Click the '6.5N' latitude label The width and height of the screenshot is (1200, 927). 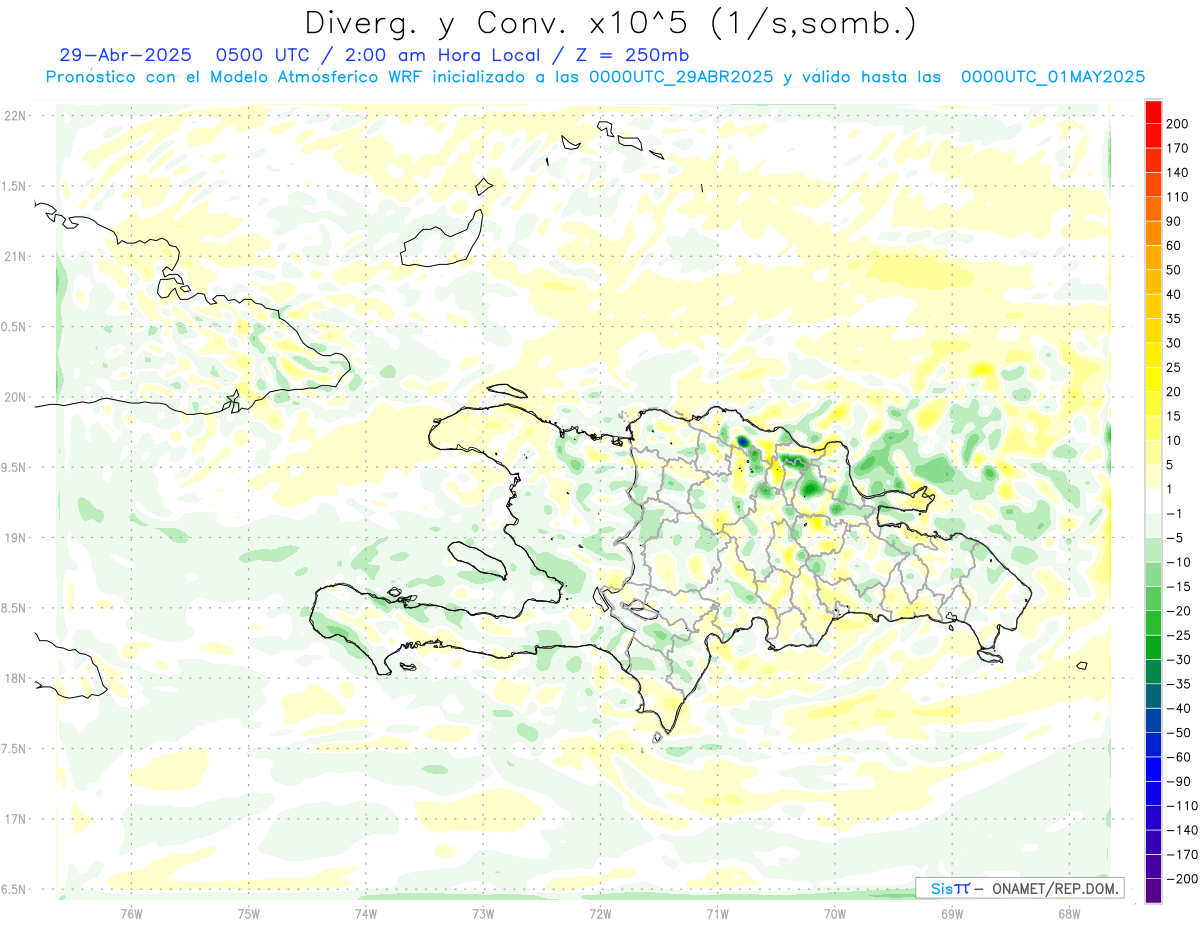click(14, 889)
